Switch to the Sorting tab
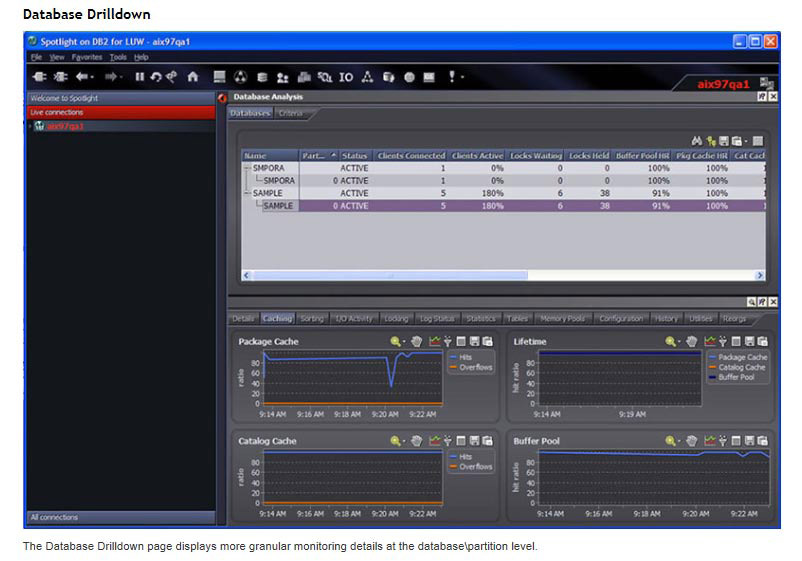Image resolution: width=802 pixels, height=561 pixels. (x=312, y=318)
